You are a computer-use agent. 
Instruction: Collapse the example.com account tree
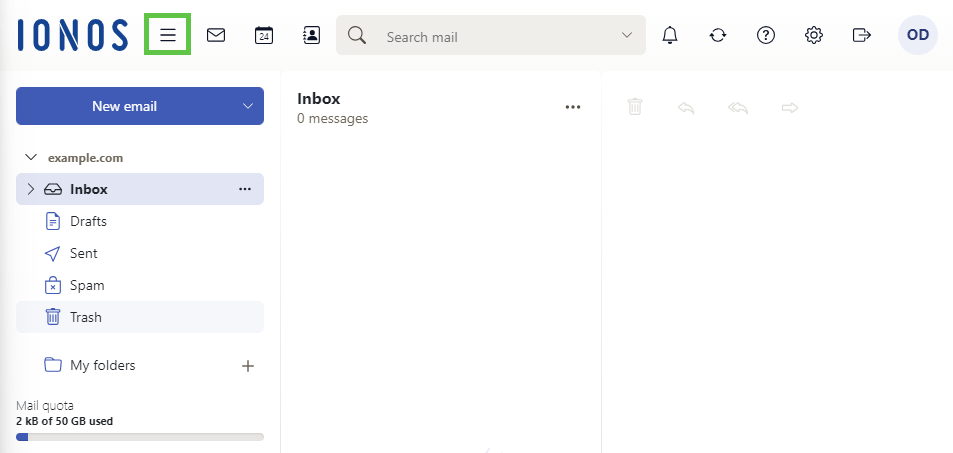coord(31,158)
